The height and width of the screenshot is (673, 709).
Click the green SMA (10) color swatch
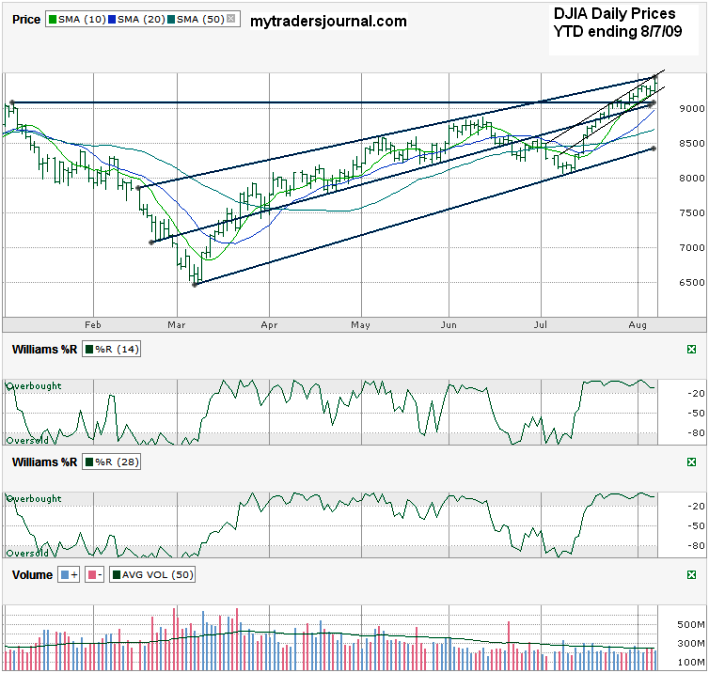tap(53, 19)
